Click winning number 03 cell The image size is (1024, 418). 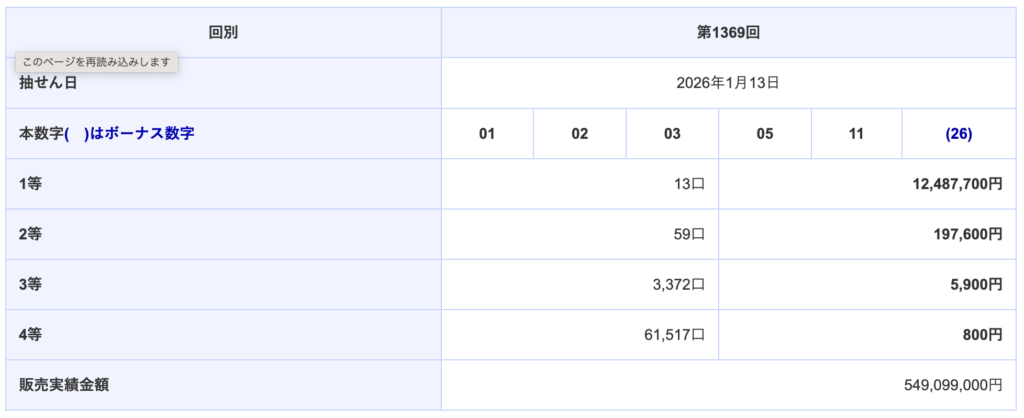[x=672, y=134]
